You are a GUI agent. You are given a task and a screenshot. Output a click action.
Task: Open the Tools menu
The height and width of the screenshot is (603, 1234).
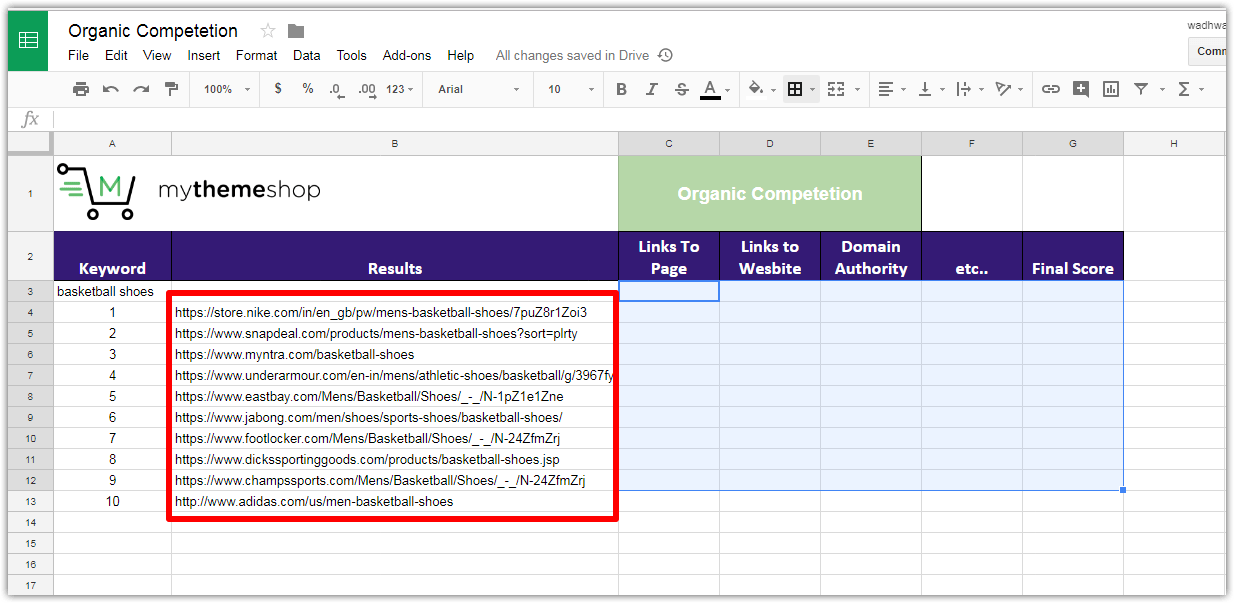click(x=352, y=56)
